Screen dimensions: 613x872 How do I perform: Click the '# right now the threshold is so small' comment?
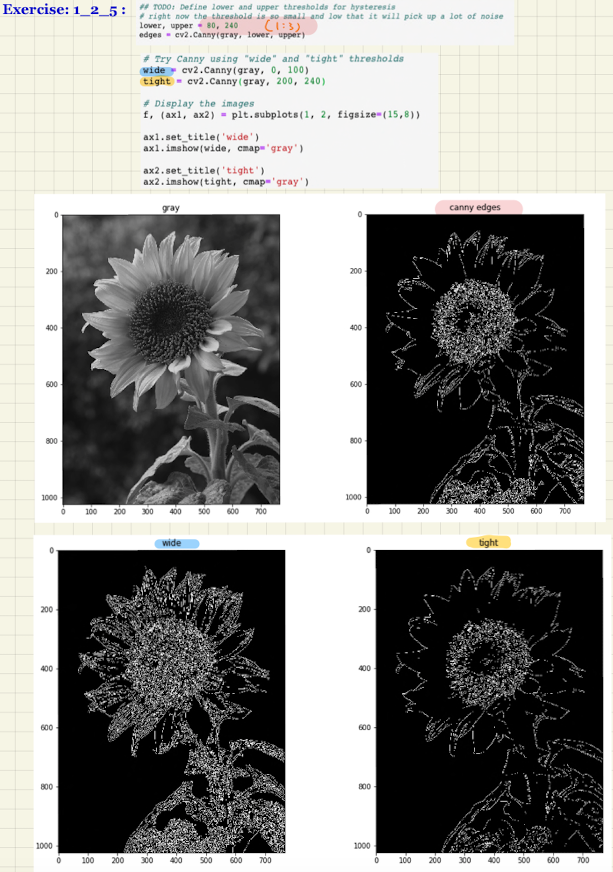[x=321, y=16]
